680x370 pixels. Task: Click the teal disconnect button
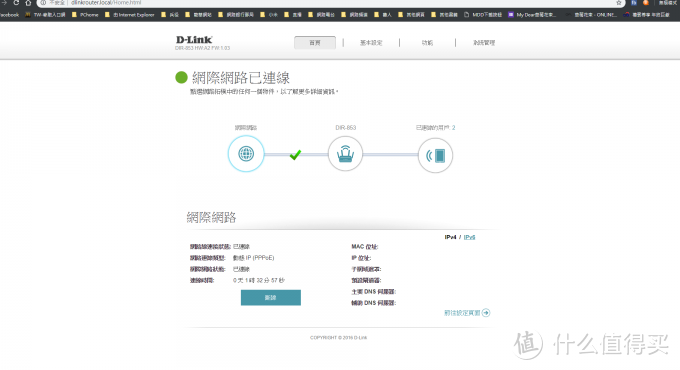(271, 298)
